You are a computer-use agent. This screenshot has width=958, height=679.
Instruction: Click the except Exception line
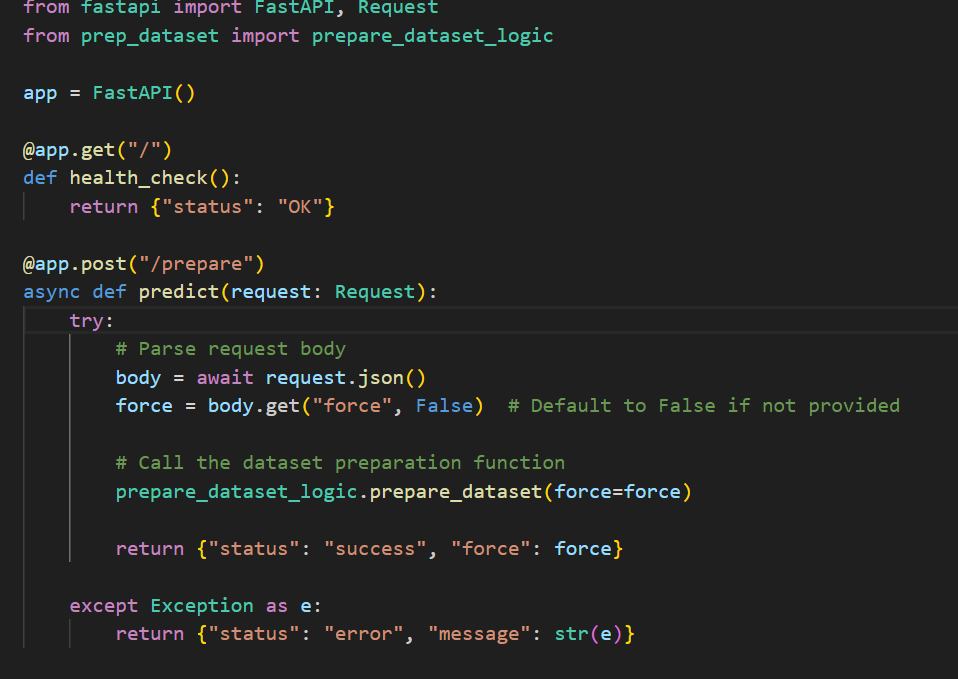pyautogui.click(x=196, y=606)
